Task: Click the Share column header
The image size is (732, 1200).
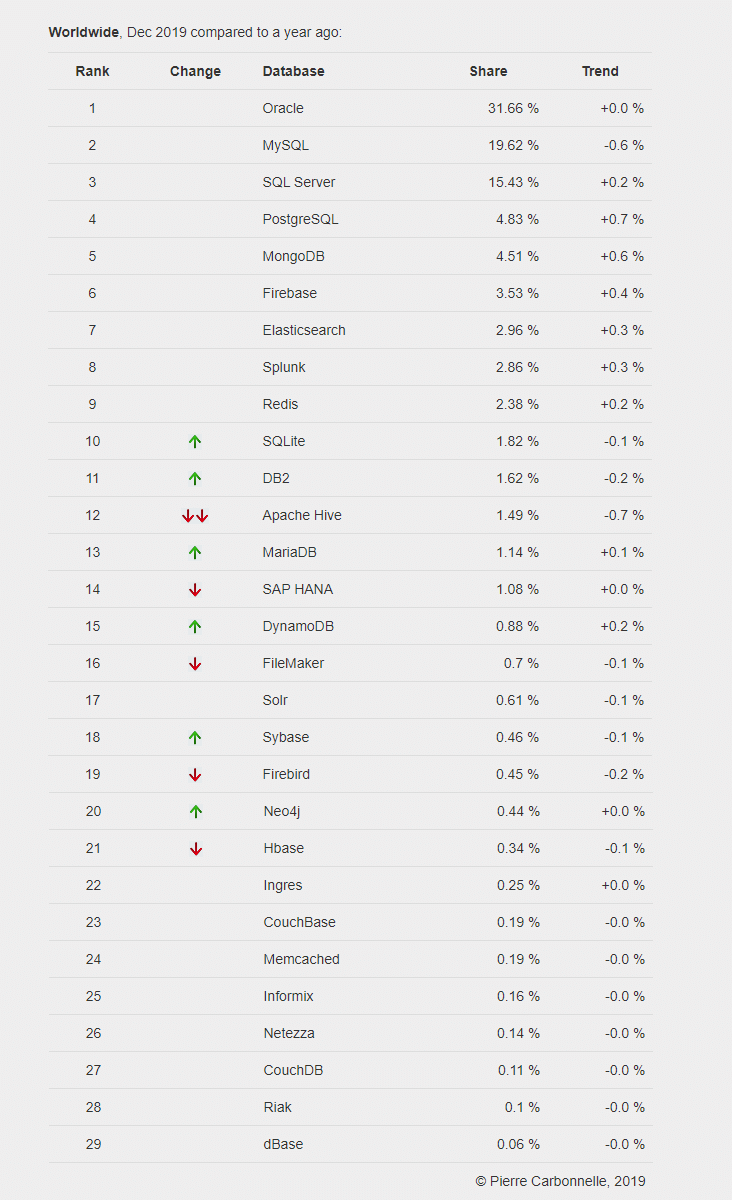Action: (488, 71)
